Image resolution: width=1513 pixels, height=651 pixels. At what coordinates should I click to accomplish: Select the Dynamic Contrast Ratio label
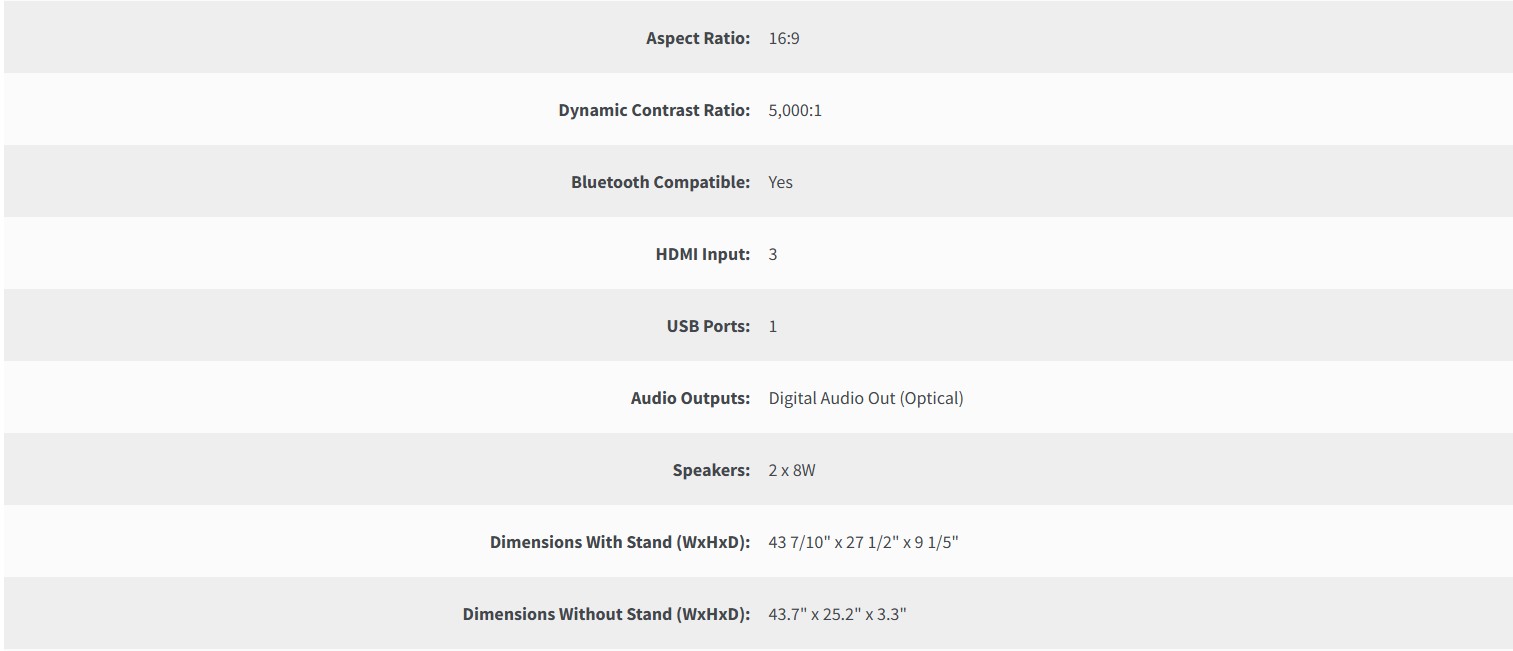click(x=653, y=110)
